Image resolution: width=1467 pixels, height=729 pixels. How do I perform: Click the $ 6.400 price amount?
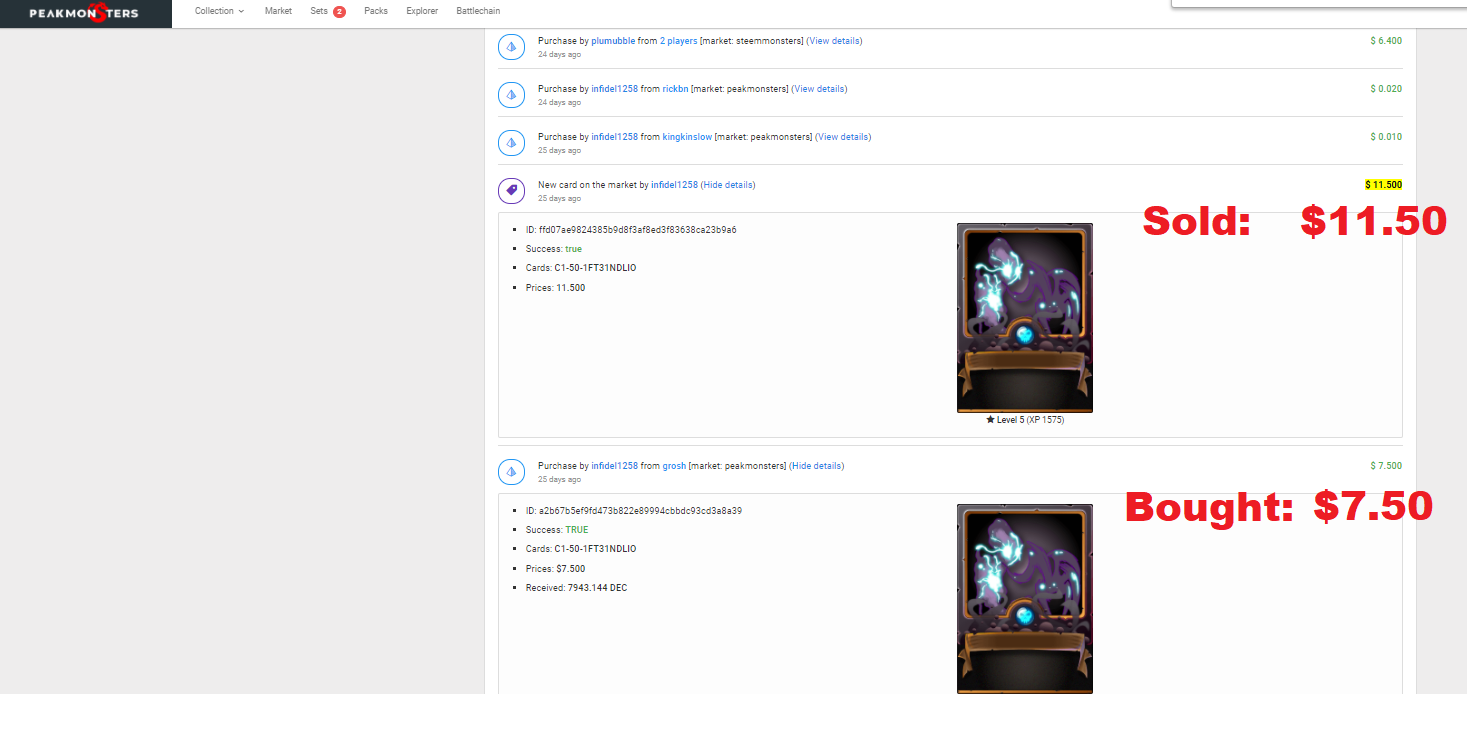pyautogui.click(x=1386, y=41)
